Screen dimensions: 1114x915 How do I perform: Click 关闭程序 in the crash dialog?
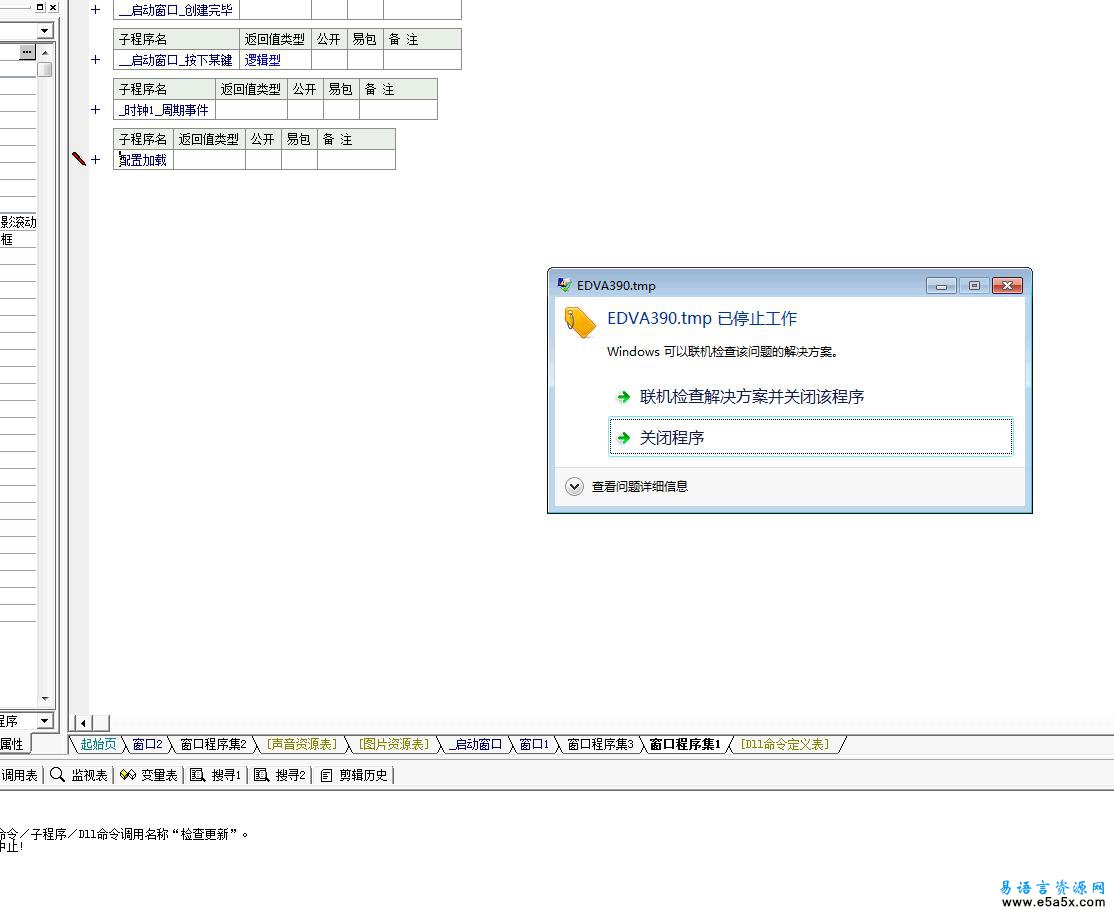coord(811,437)
